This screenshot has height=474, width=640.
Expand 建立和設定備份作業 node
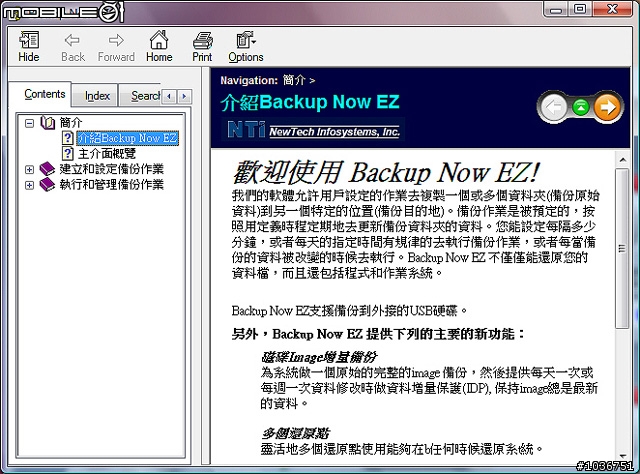click(x=29, y=169)
